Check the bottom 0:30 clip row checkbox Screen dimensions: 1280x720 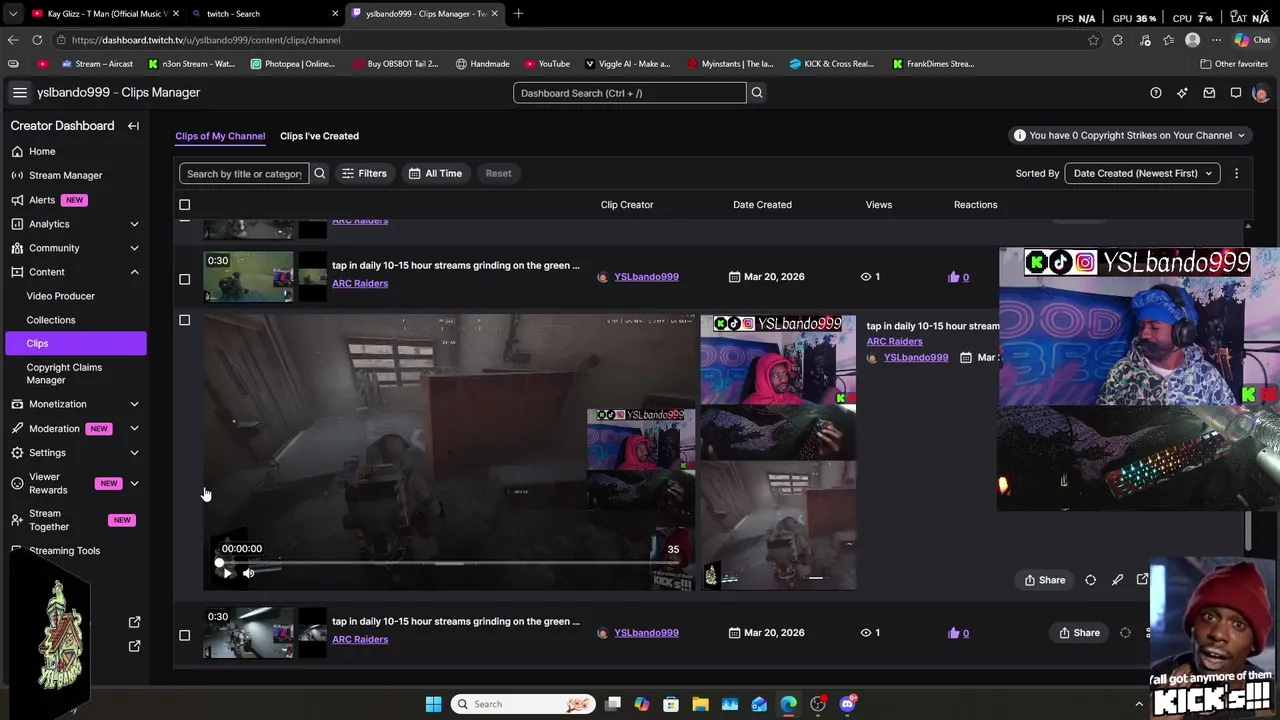pos(184,635)
